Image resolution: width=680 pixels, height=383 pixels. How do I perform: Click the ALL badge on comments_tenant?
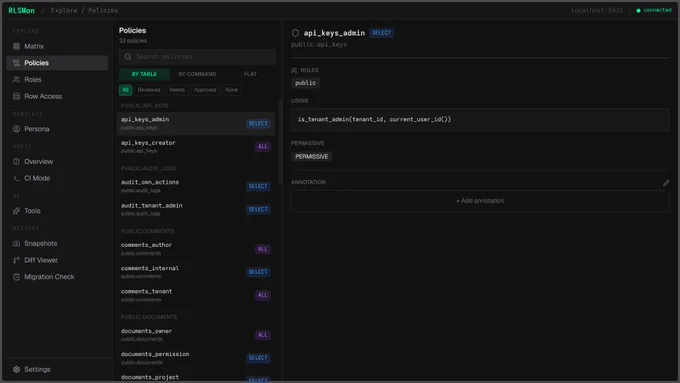262,295
